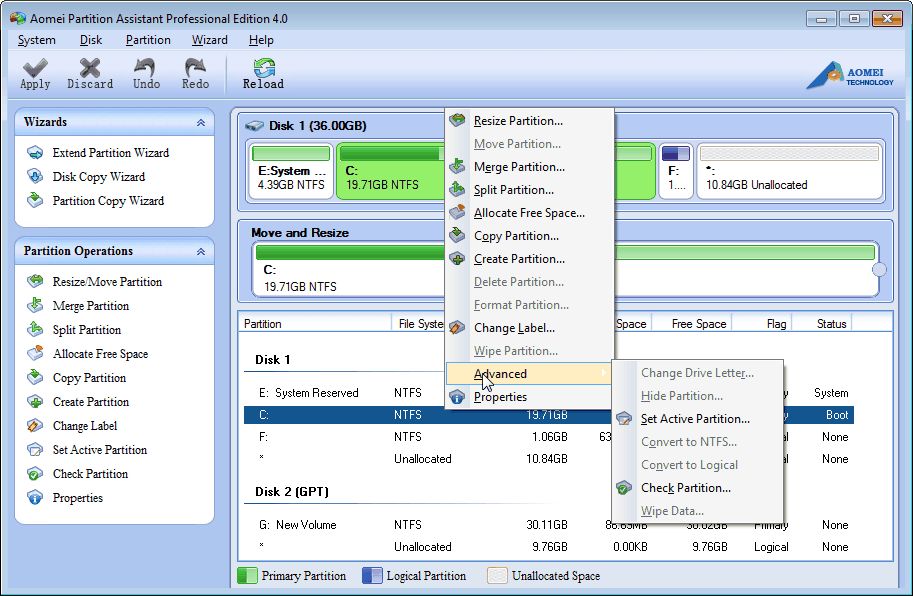
Task: Collapse the Wizards panel
Action: coord(201,123)
